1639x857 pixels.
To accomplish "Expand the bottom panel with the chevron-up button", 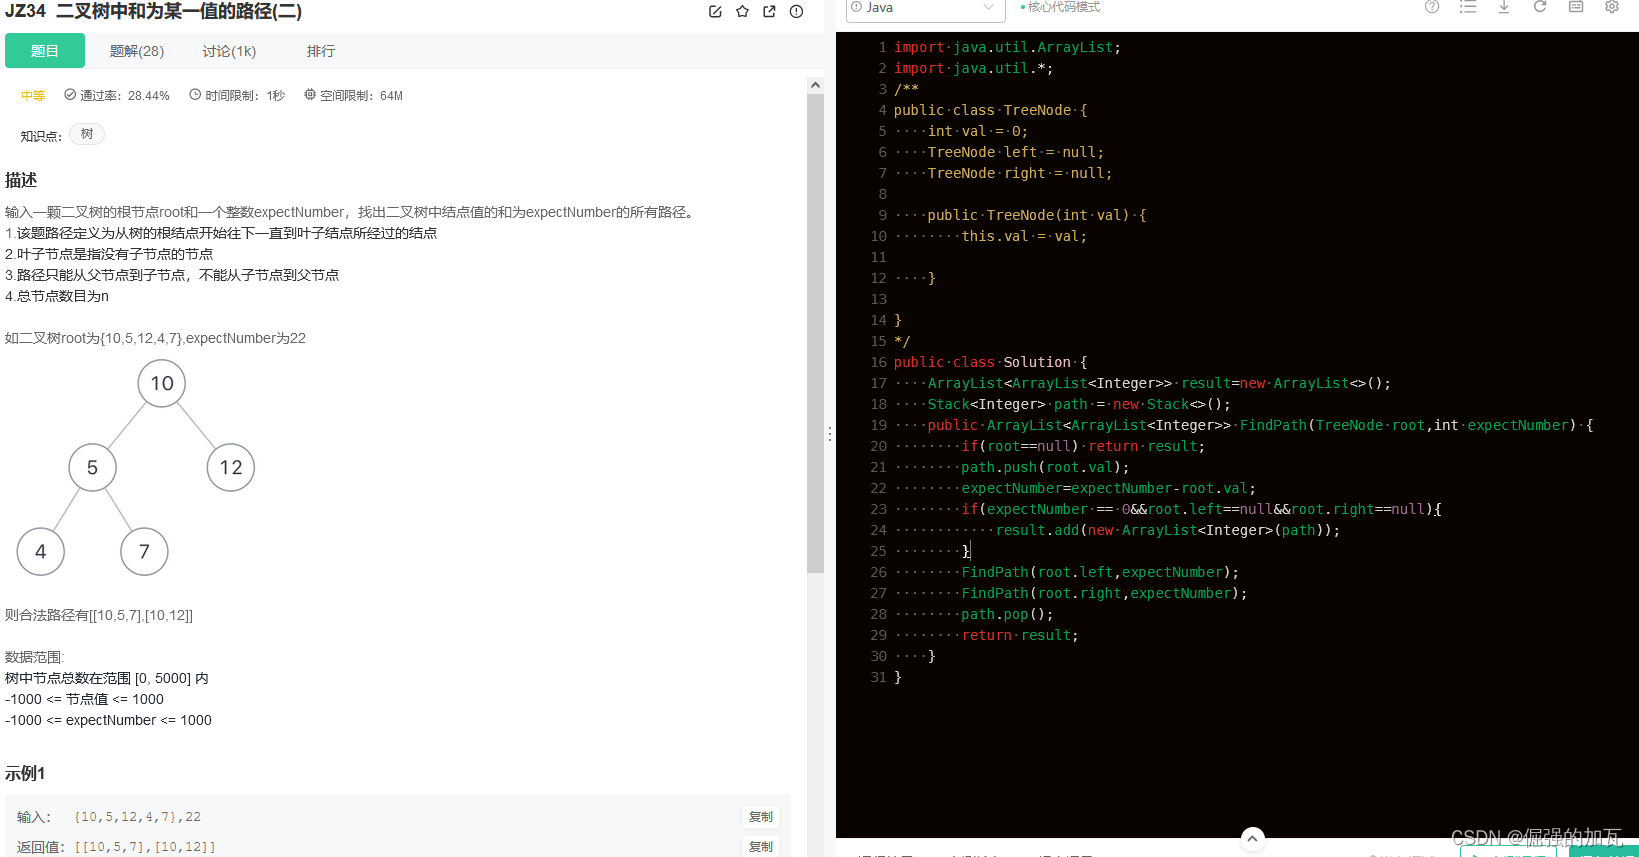I will 1253,838.
